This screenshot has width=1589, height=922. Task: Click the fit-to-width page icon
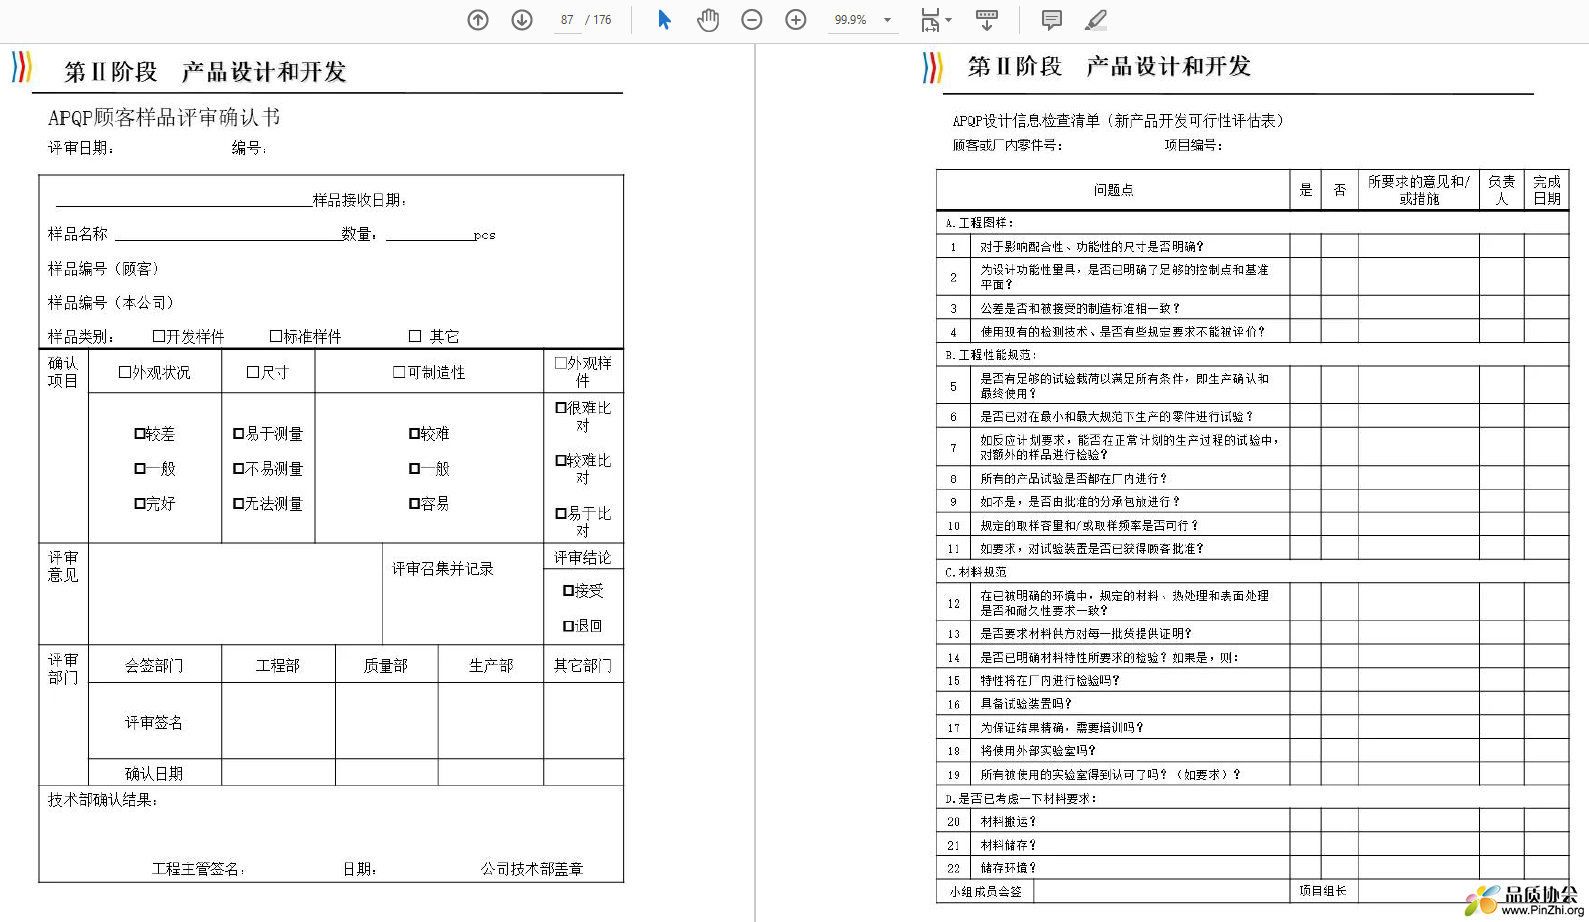pos(930,20)
